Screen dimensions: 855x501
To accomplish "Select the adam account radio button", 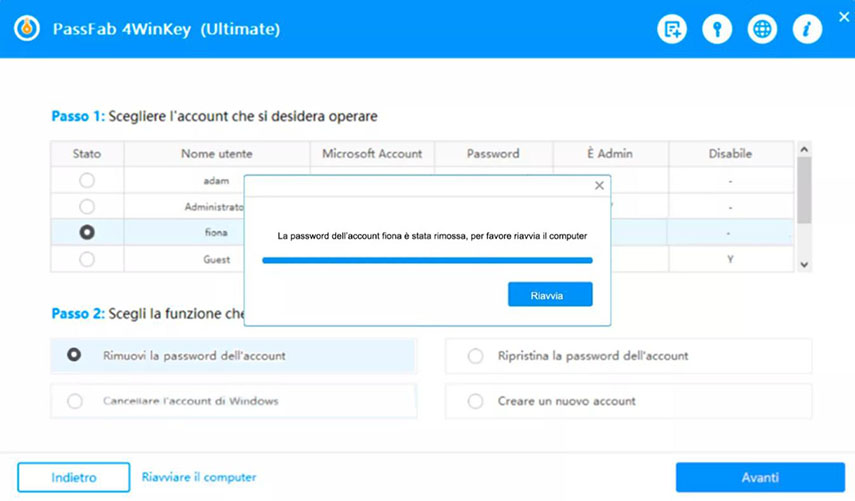I will click(87, 181).
